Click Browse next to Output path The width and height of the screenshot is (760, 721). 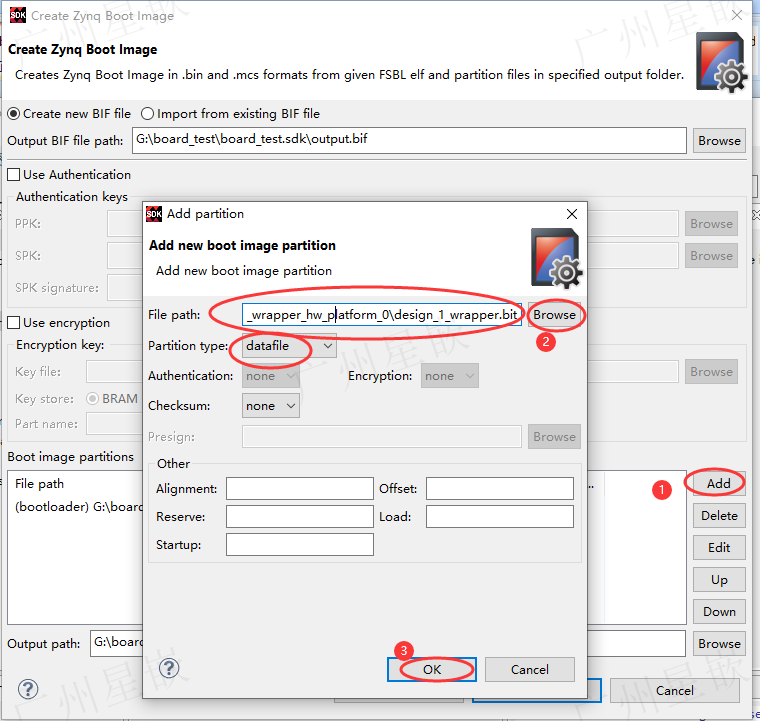pos(719,644)
